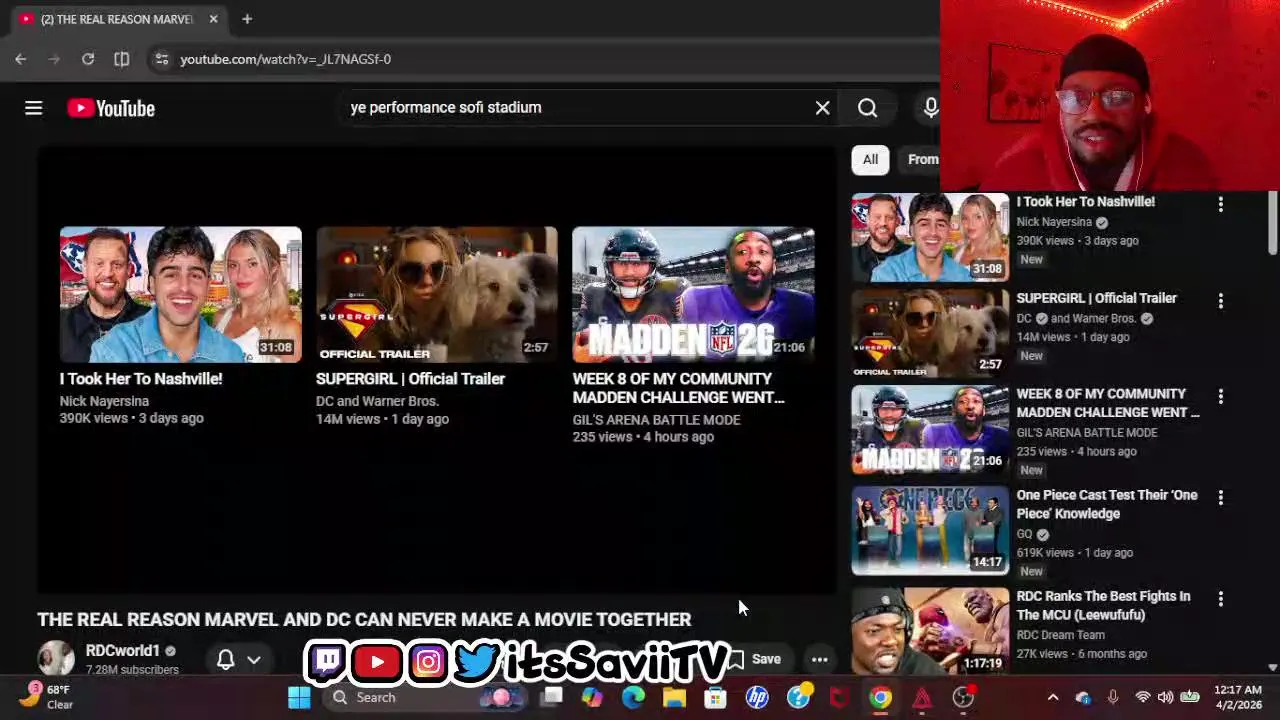Screen dimensions: 1280x720
Task: Switch to Google Chrome in the taskbar
Action: click(880, 697)
